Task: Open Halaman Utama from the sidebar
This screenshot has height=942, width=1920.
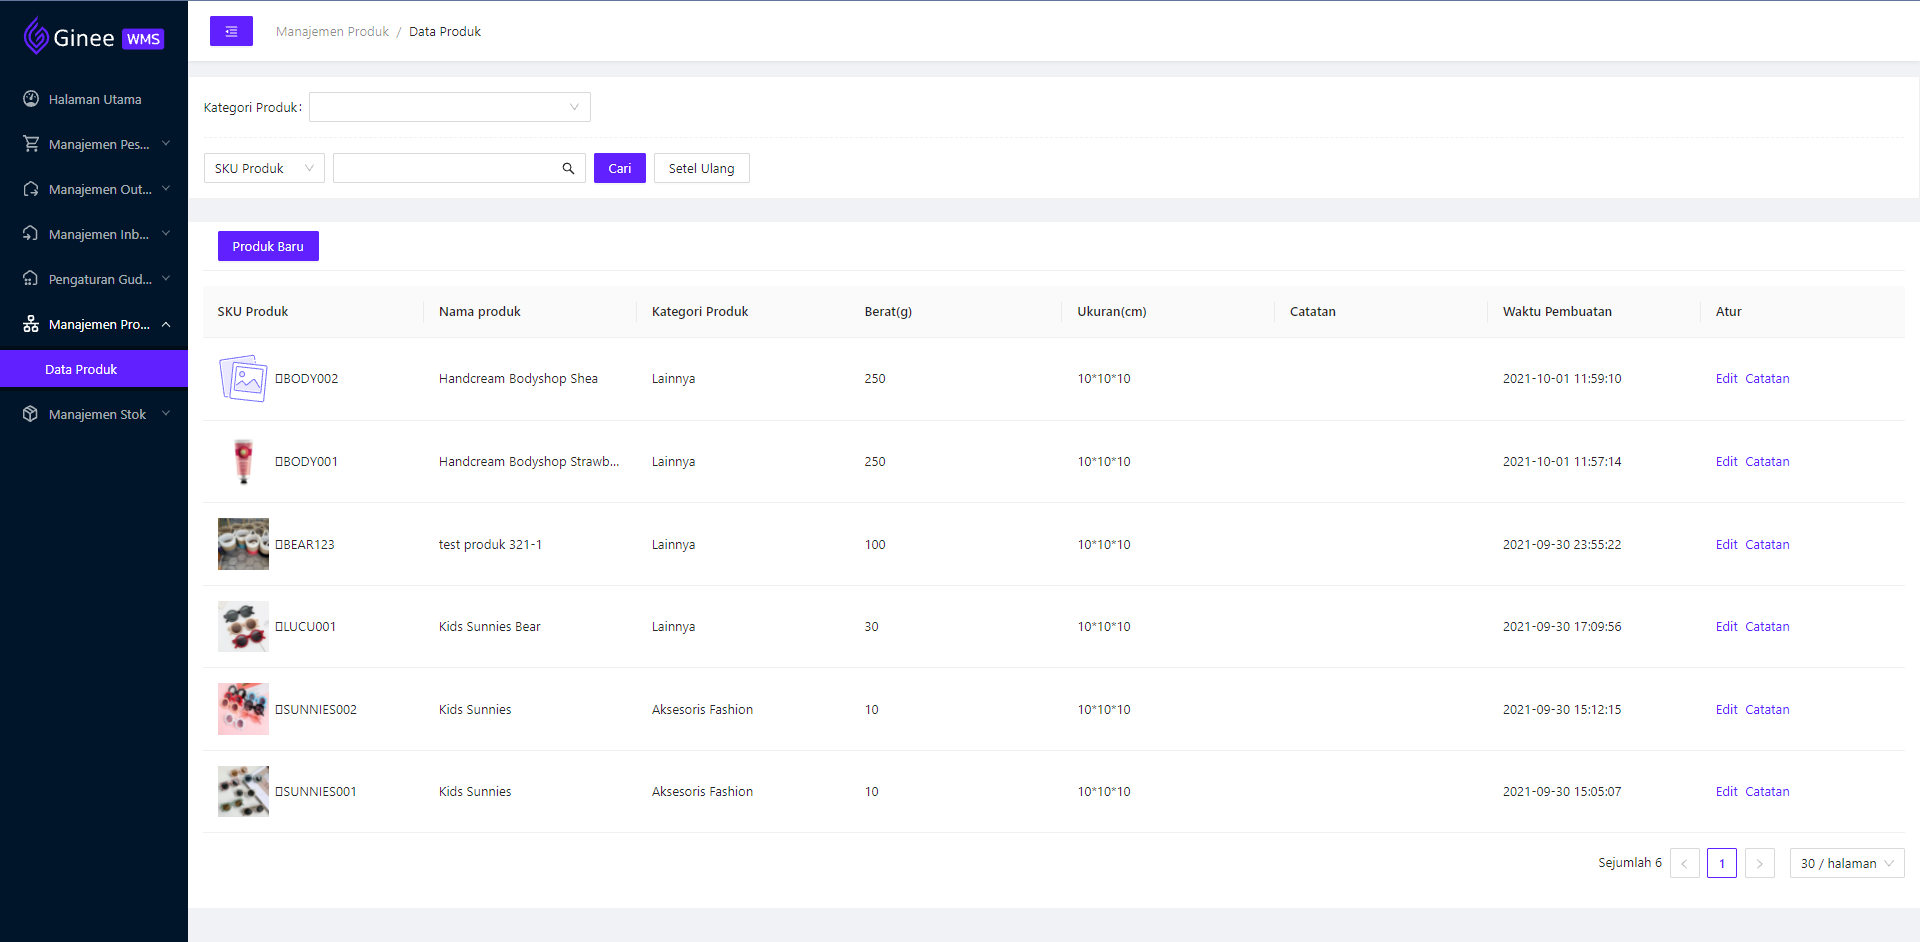Action: [x=95, y=99]
